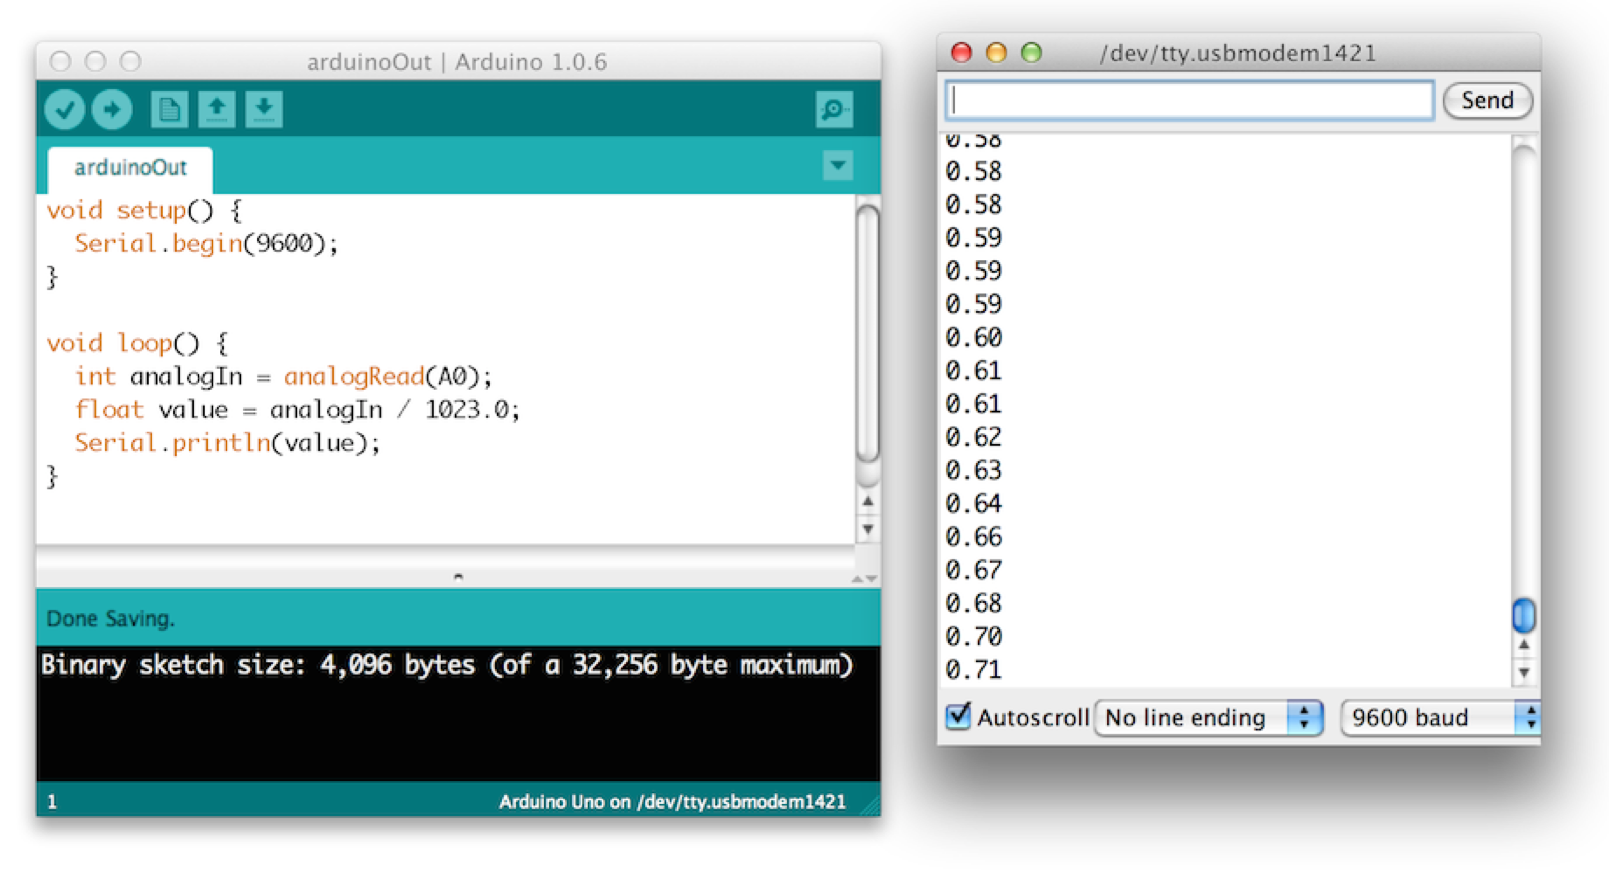Click the serial monitor scrollbar thumb
1609x879 pixels.
click(x=1523, y=615)
